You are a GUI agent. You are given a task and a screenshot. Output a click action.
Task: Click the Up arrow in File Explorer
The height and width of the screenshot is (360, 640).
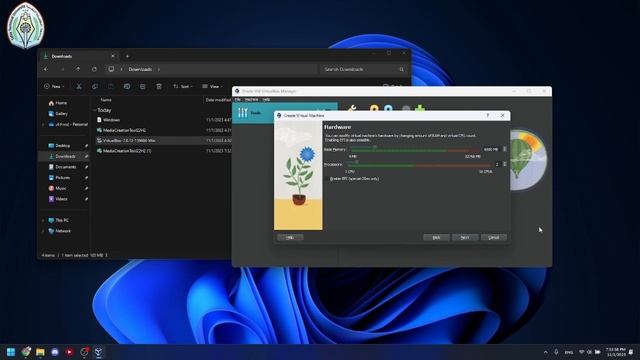(78, 69)
